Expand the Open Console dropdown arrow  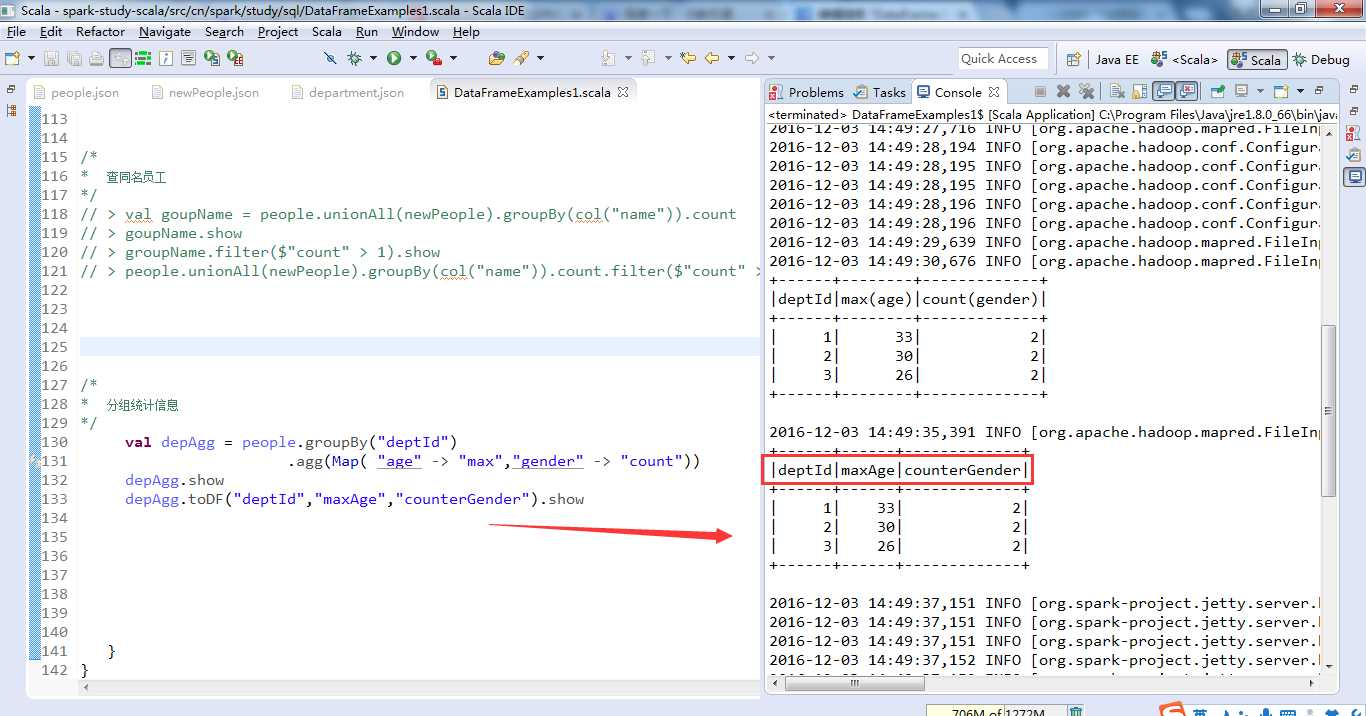click(1300, 91)
